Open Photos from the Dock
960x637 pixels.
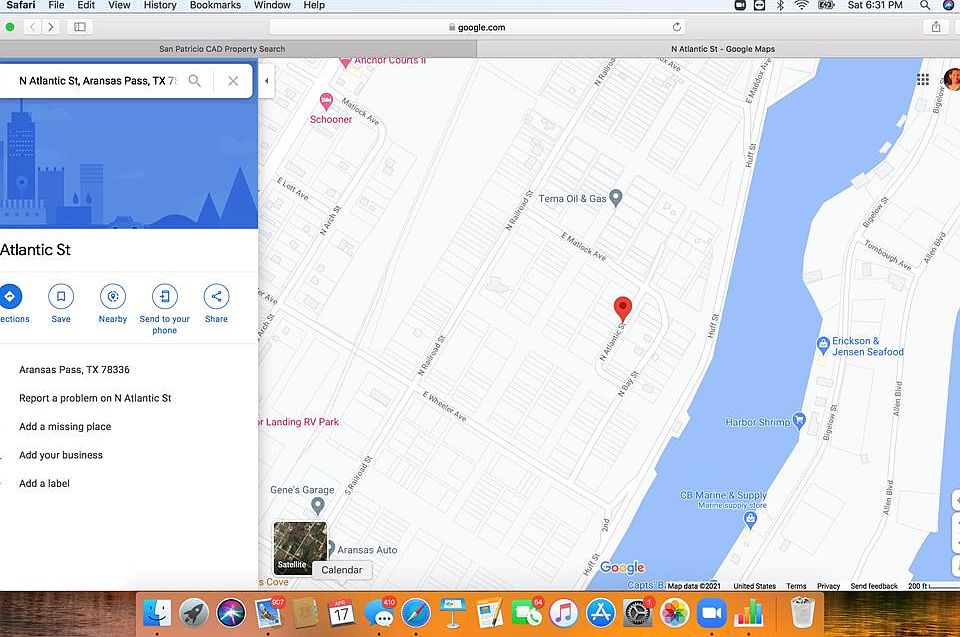(x=674, y=613)
